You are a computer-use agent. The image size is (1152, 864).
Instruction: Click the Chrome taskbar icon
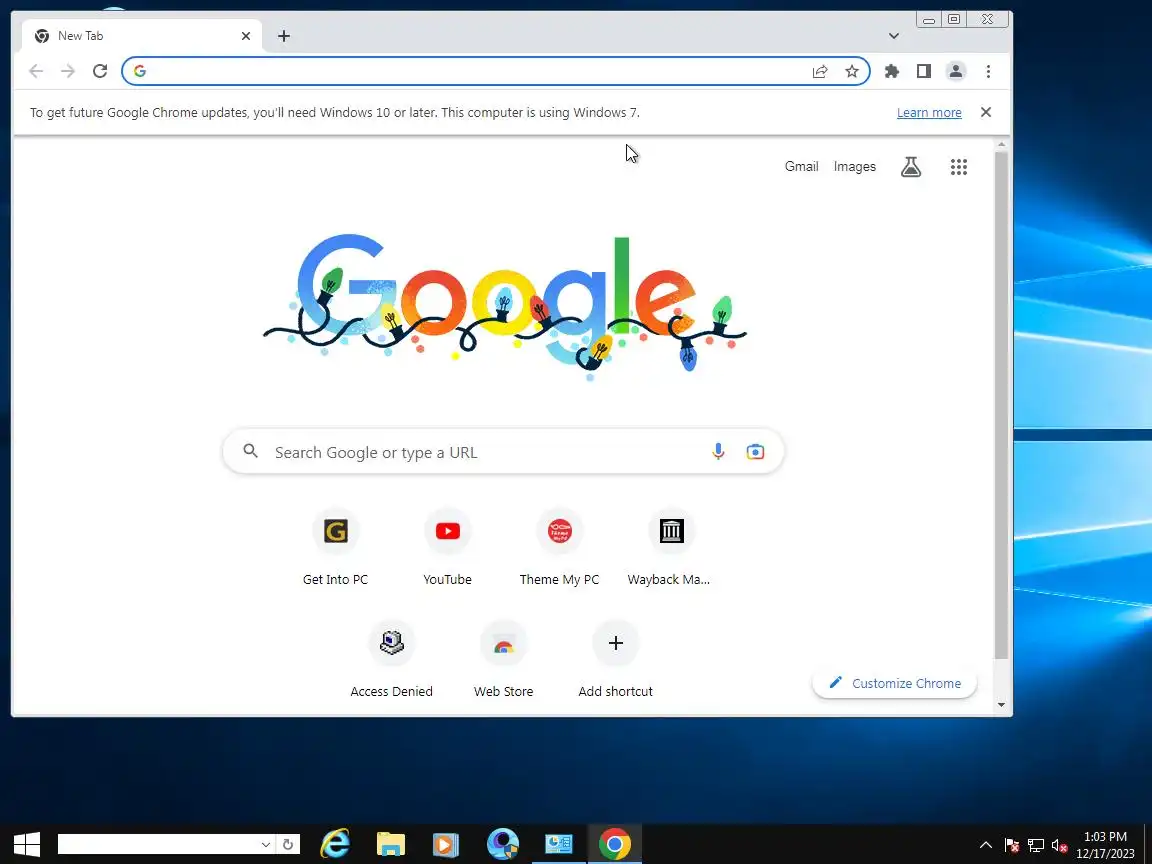[615, 844]
